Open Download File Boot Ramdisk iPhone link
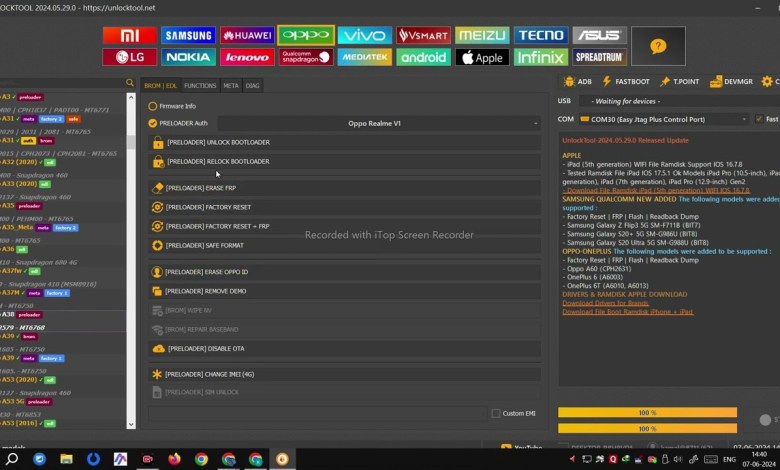 (x=627, y=312)
